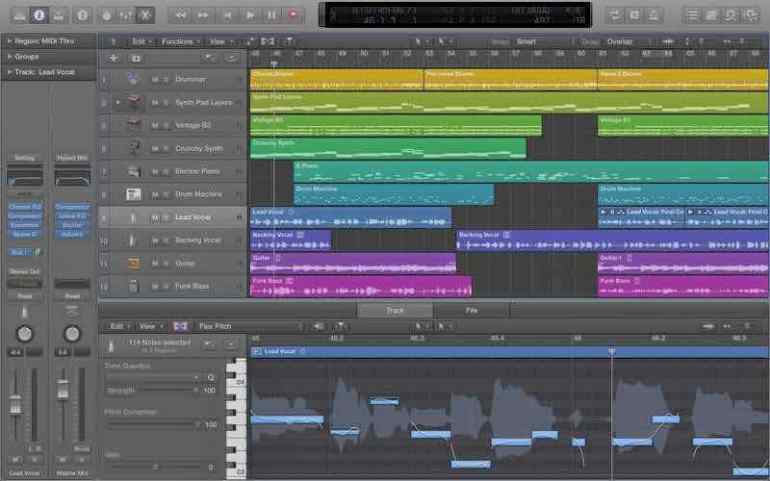
Task: Click the Channel EQ plugin slot
Action: (25, 207)
